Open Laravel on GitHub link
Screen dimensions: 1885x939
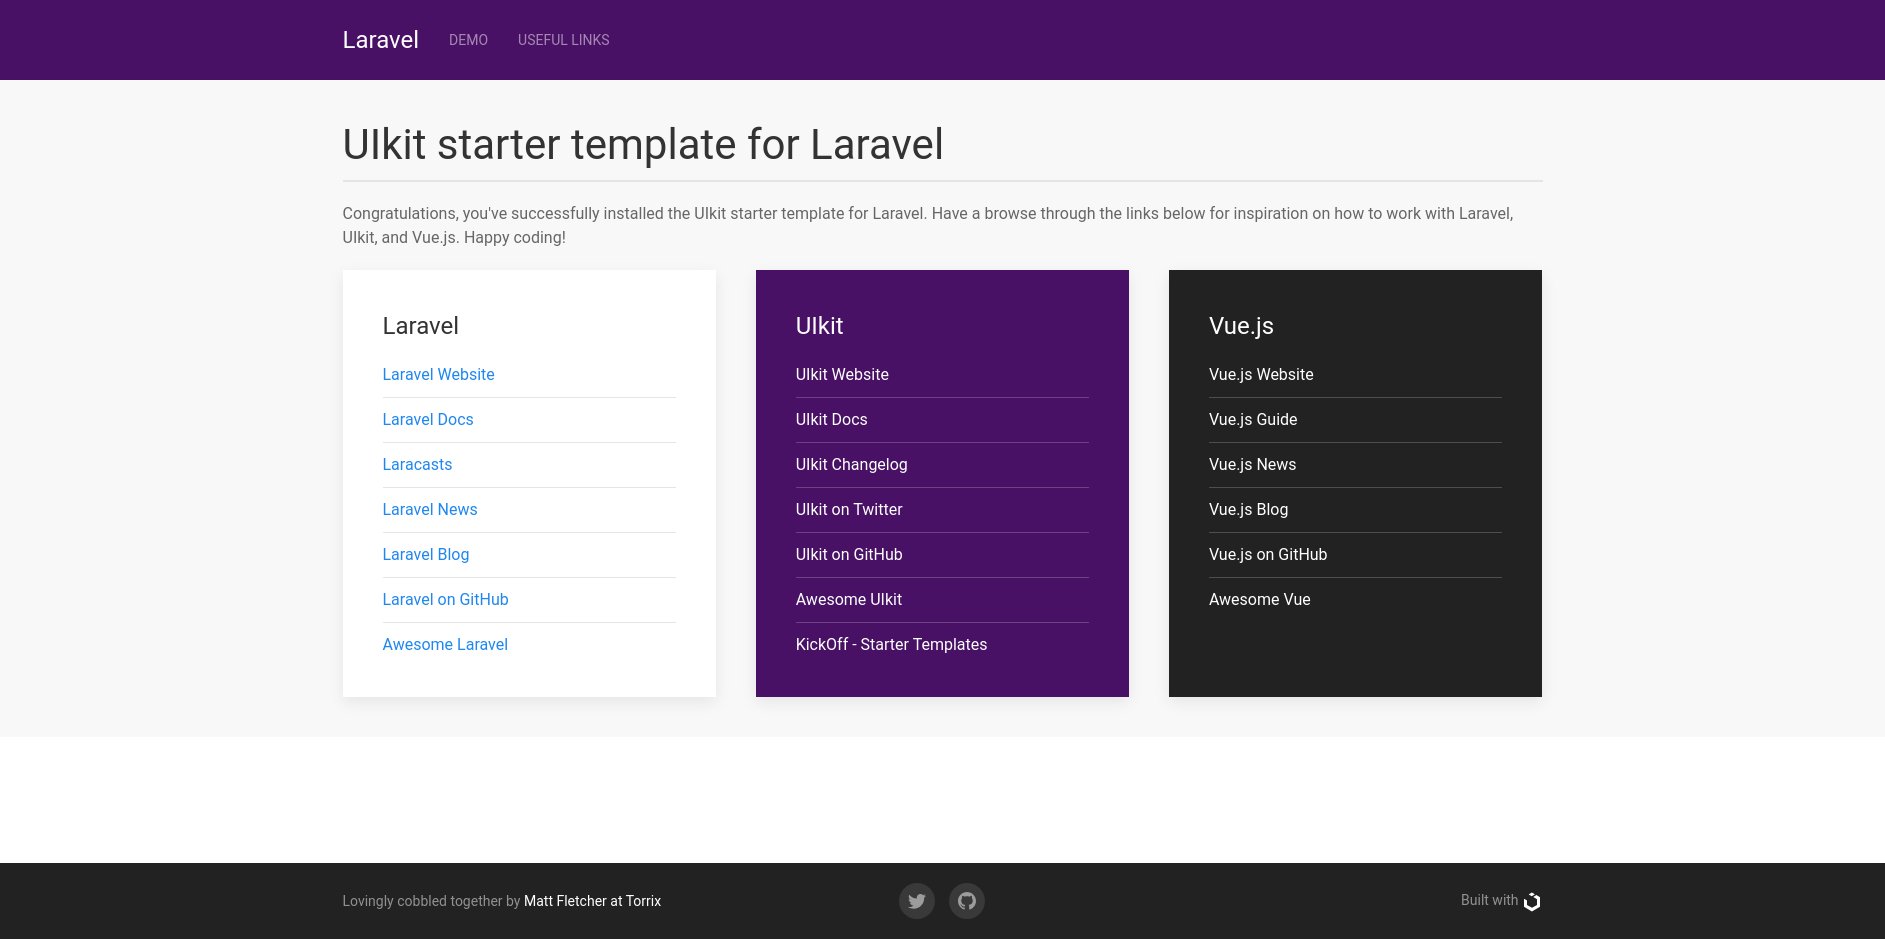coord(445,599)
